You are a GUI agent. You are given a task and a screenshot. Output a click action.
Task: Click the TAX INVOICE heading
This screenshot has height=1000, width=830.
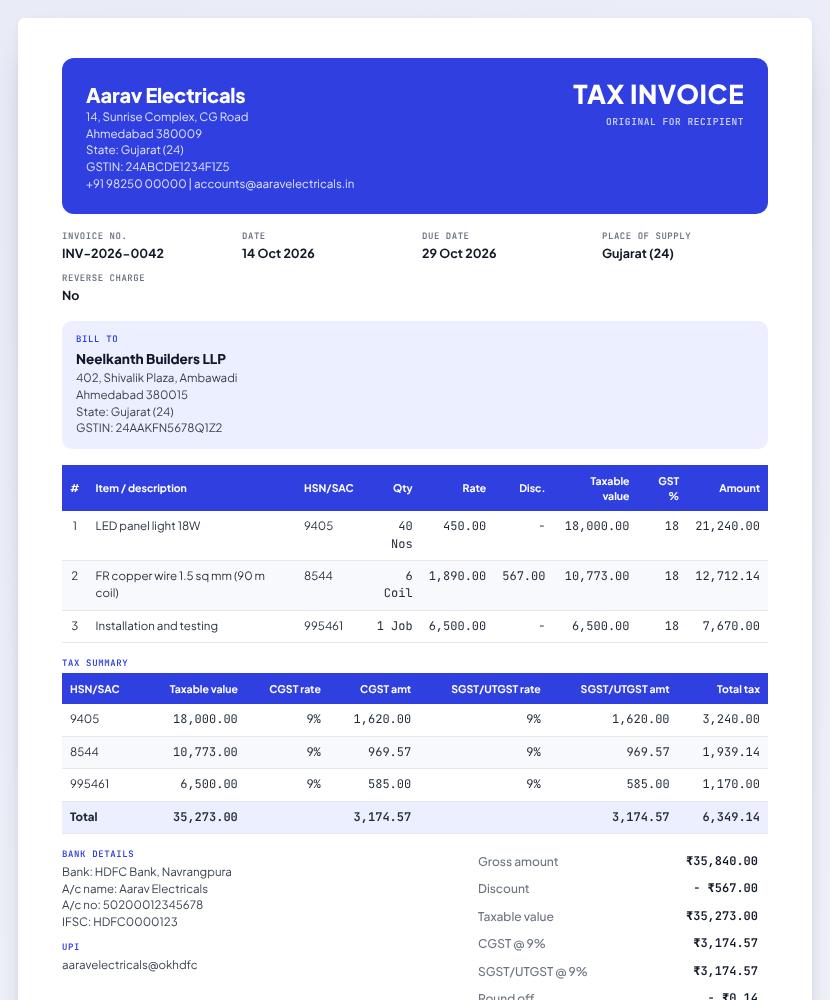658,95
